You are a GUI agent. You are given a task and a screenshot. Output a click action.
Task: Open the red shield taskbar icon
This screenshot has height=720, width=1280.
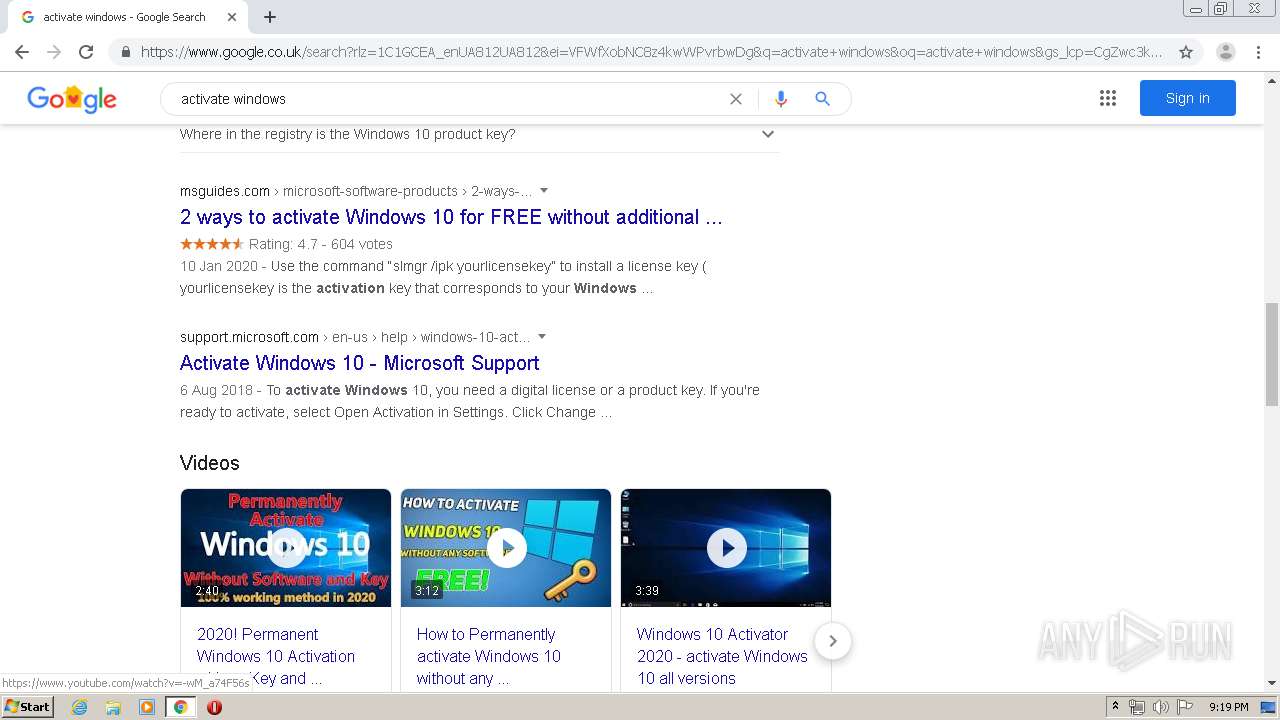[214, 707]
